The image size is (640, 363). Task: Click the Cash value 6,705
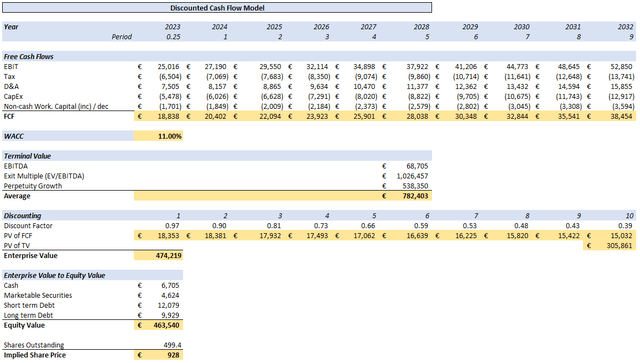click(x=170, y=285)
